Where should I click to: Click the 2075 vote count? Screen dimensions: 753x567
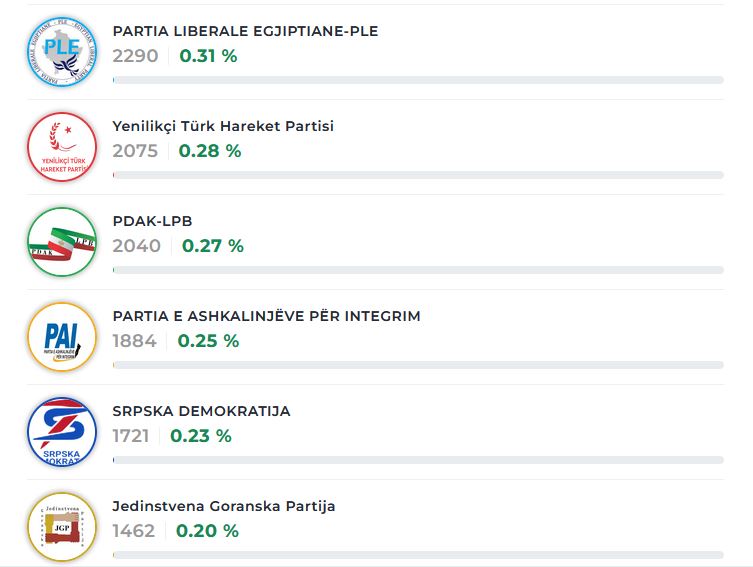click(x=135, y=151)
